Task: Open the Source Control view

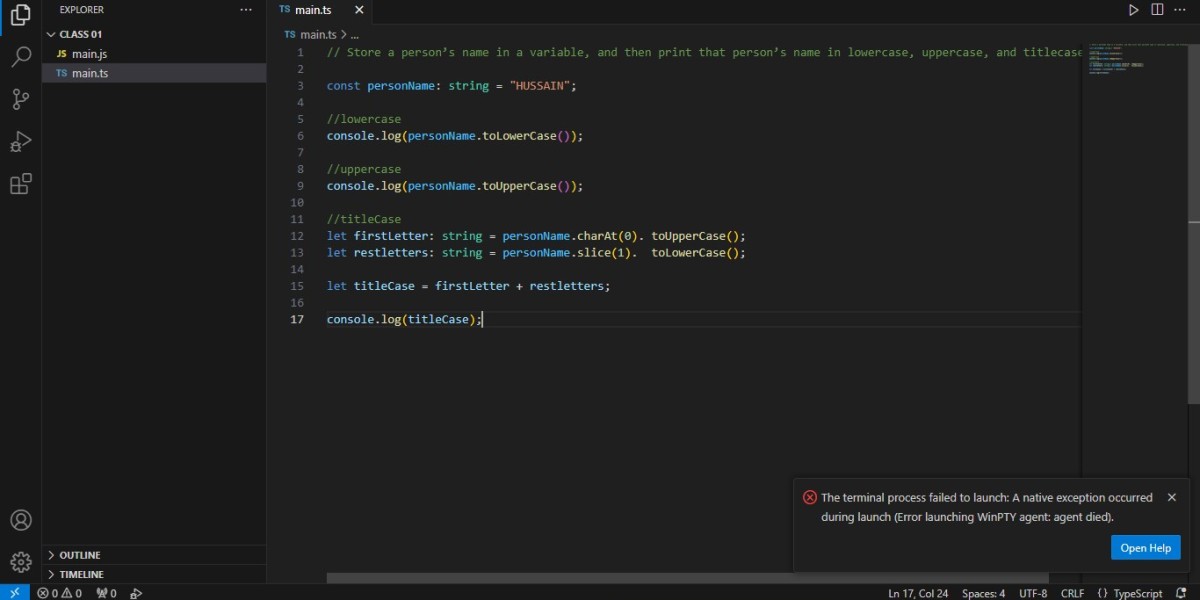Action: tap(20, 99)
